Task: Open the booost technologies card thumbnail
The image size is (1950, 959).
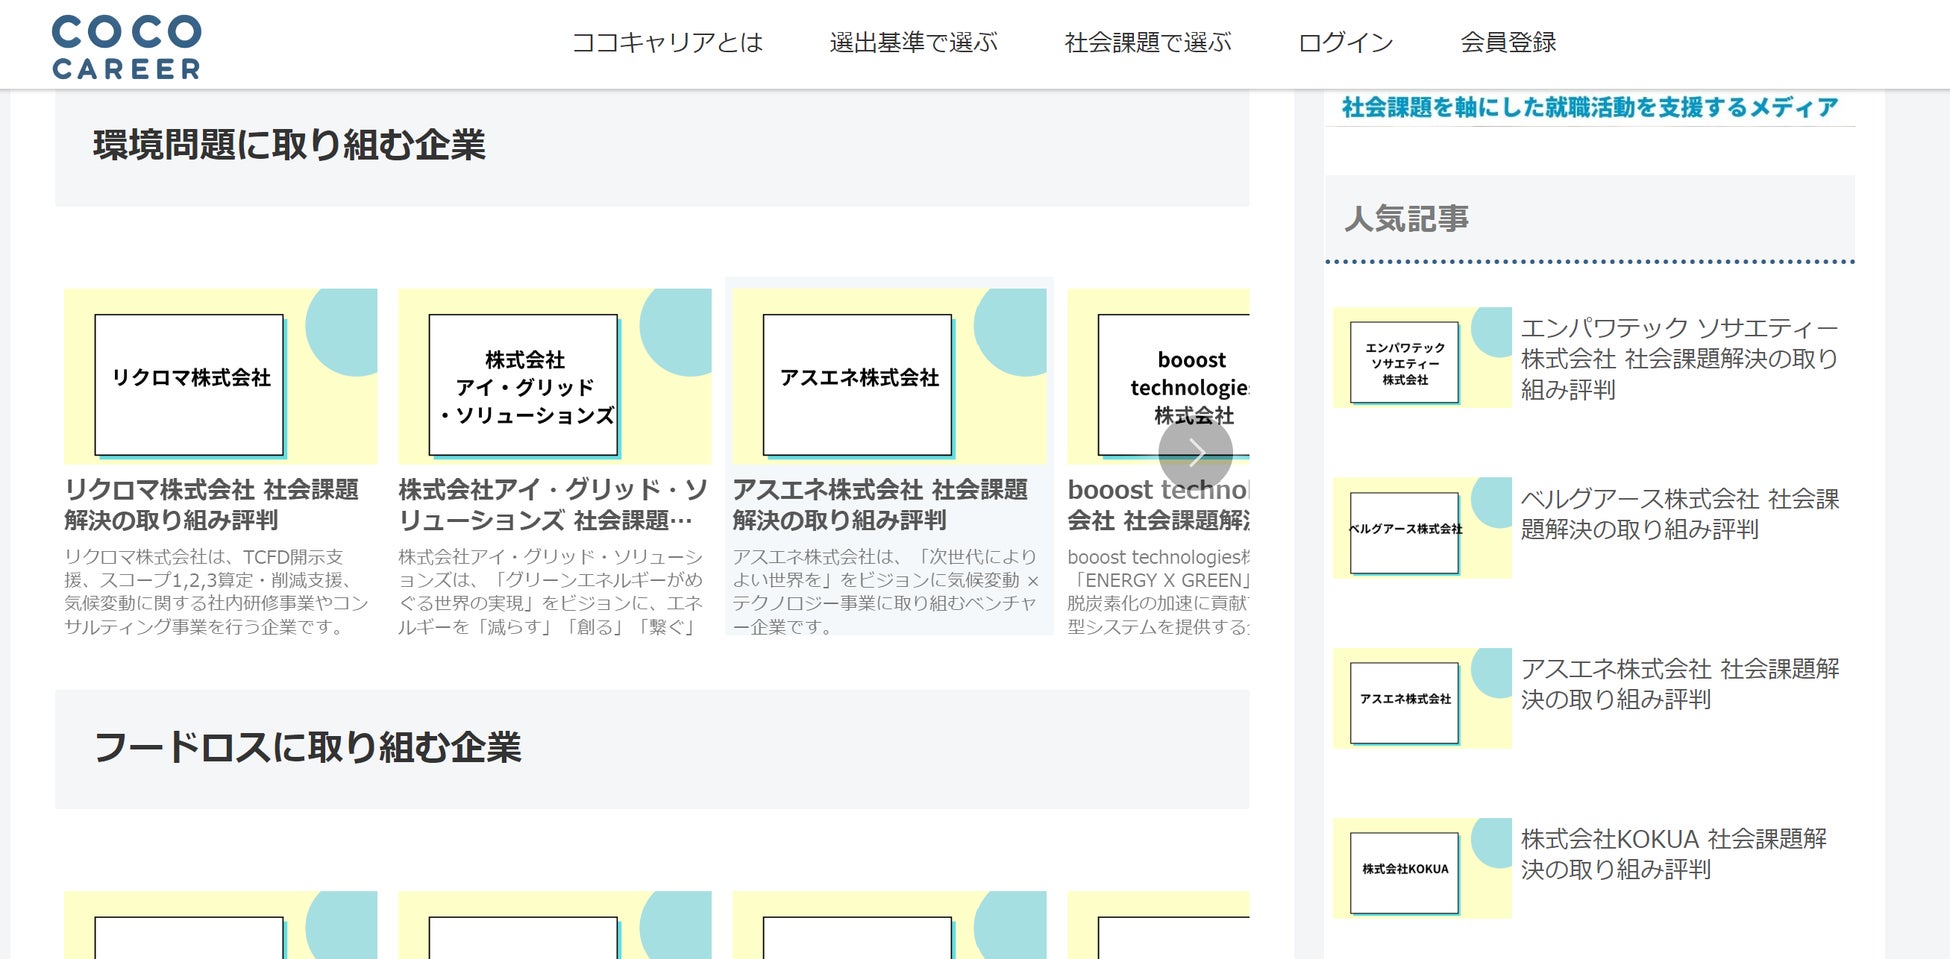Action: coord(1158,376)
